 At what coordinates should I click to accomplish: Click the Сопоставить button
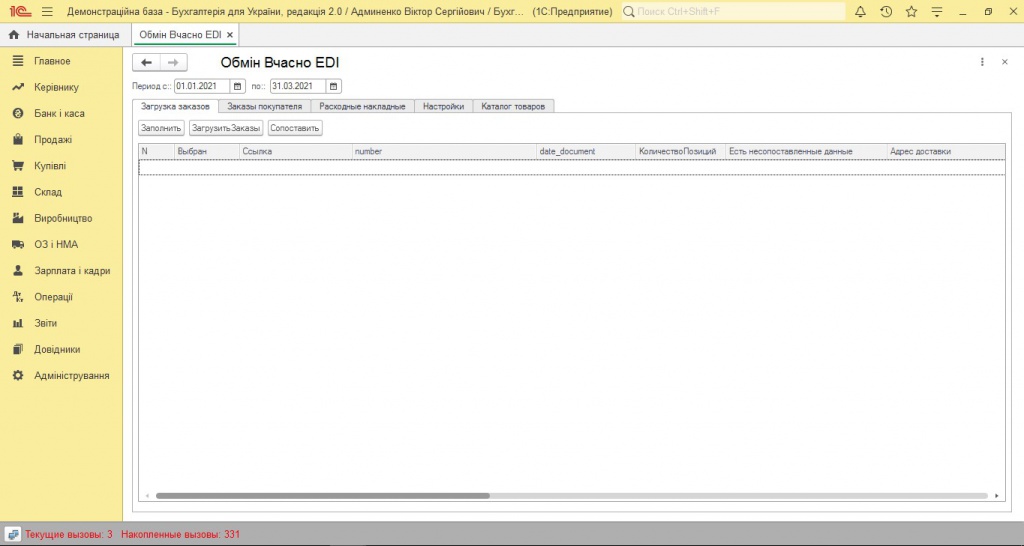(x=295, y=128)
